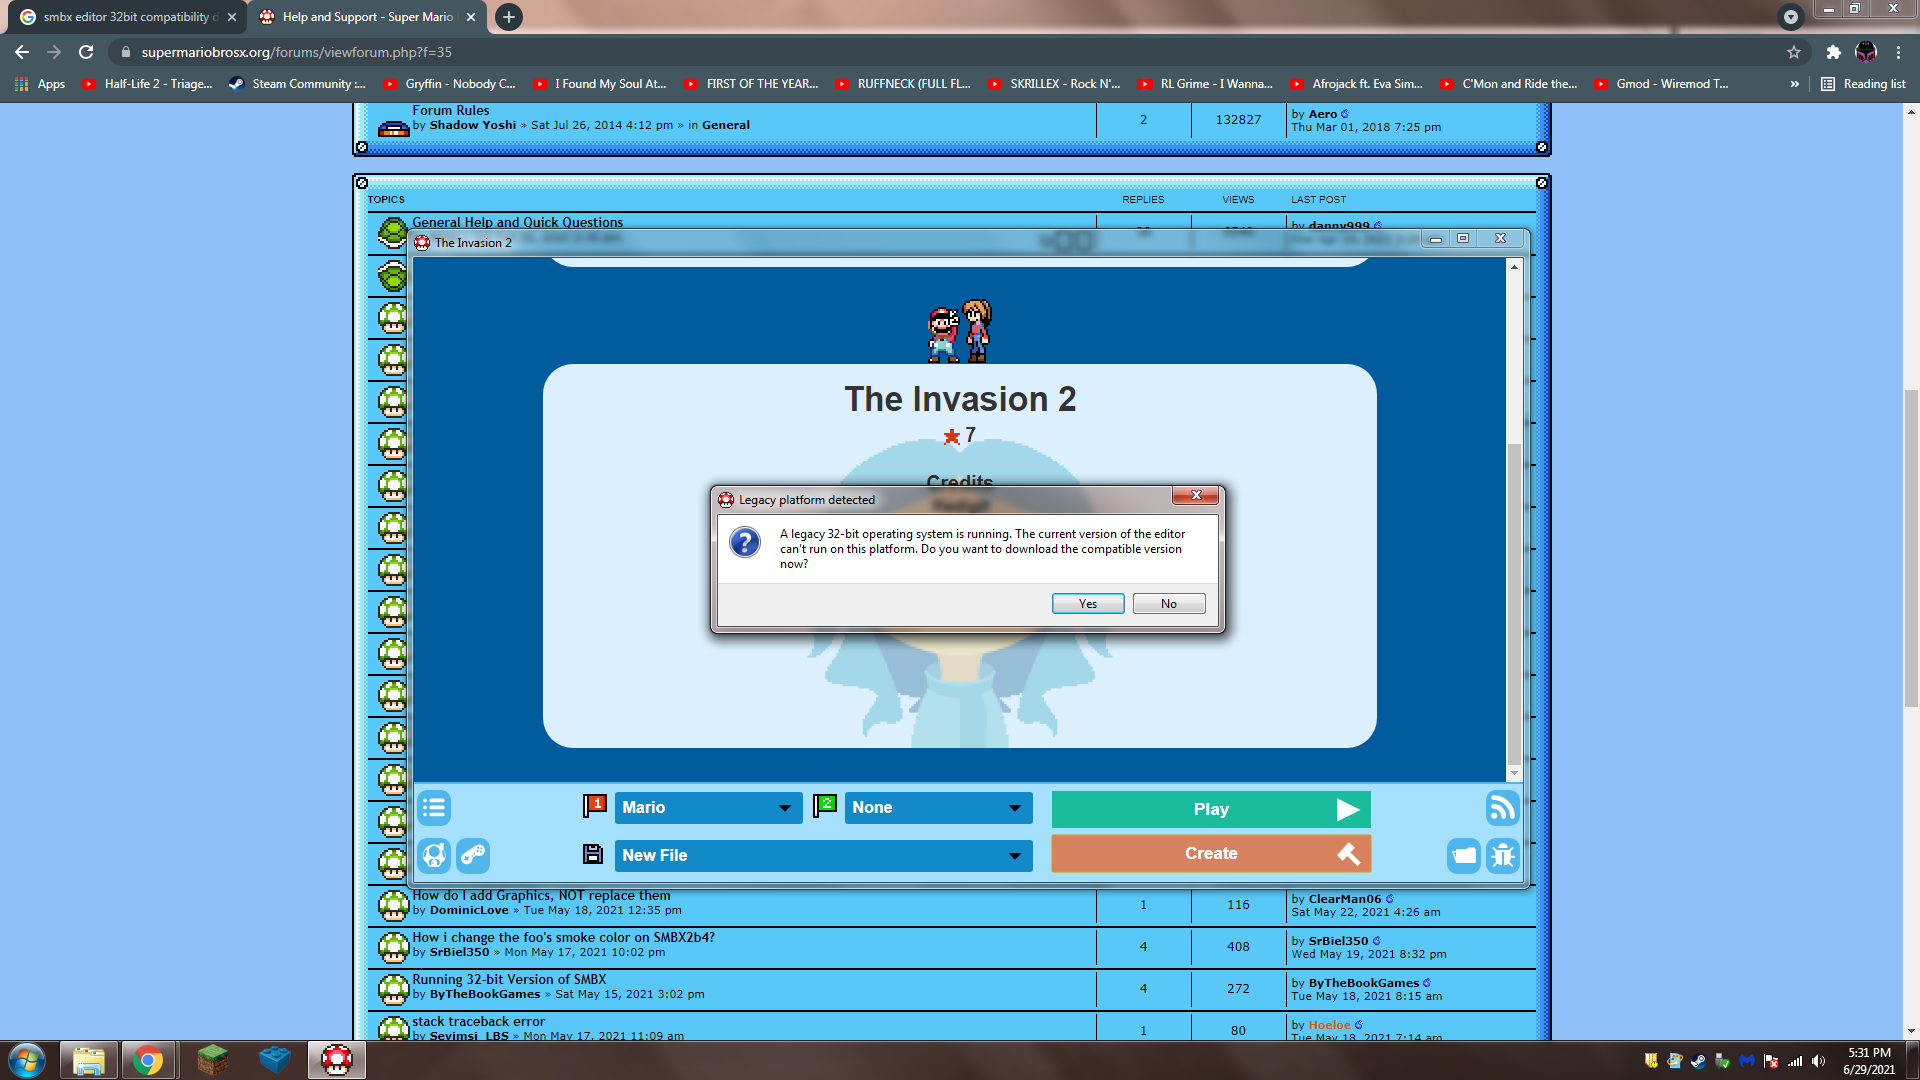Click the Action Center flag tray icon
This screenshot has width=1920, height=1080.
[x=1771, y=1061]
